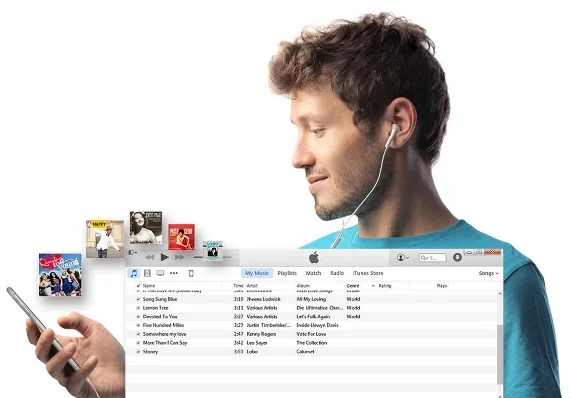Toggle the Genre column sort arrow
Viewport: 572px width, 398px height.
coord(373,286)
